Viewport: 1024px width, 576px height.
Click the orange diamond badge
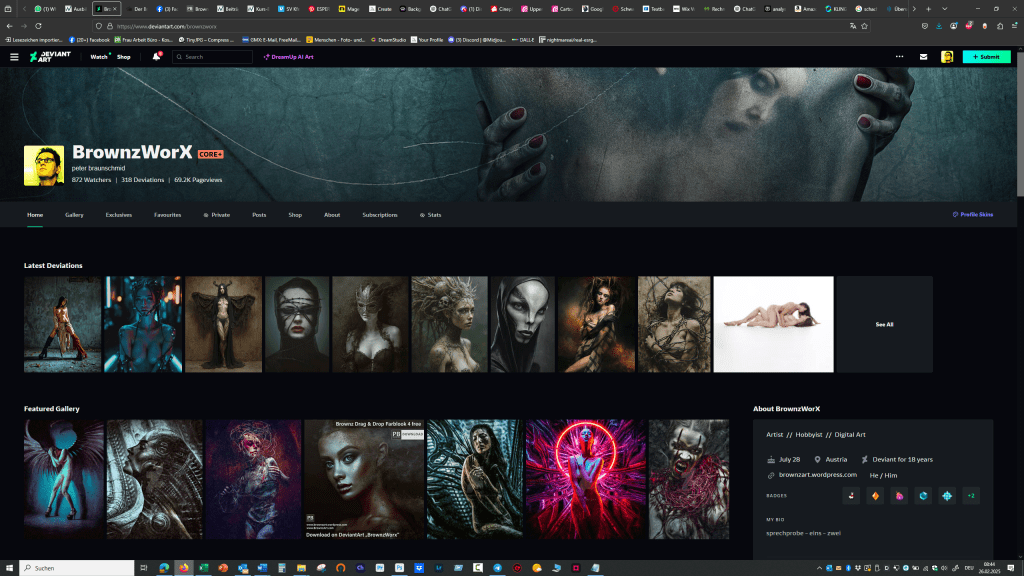point(874,495)
